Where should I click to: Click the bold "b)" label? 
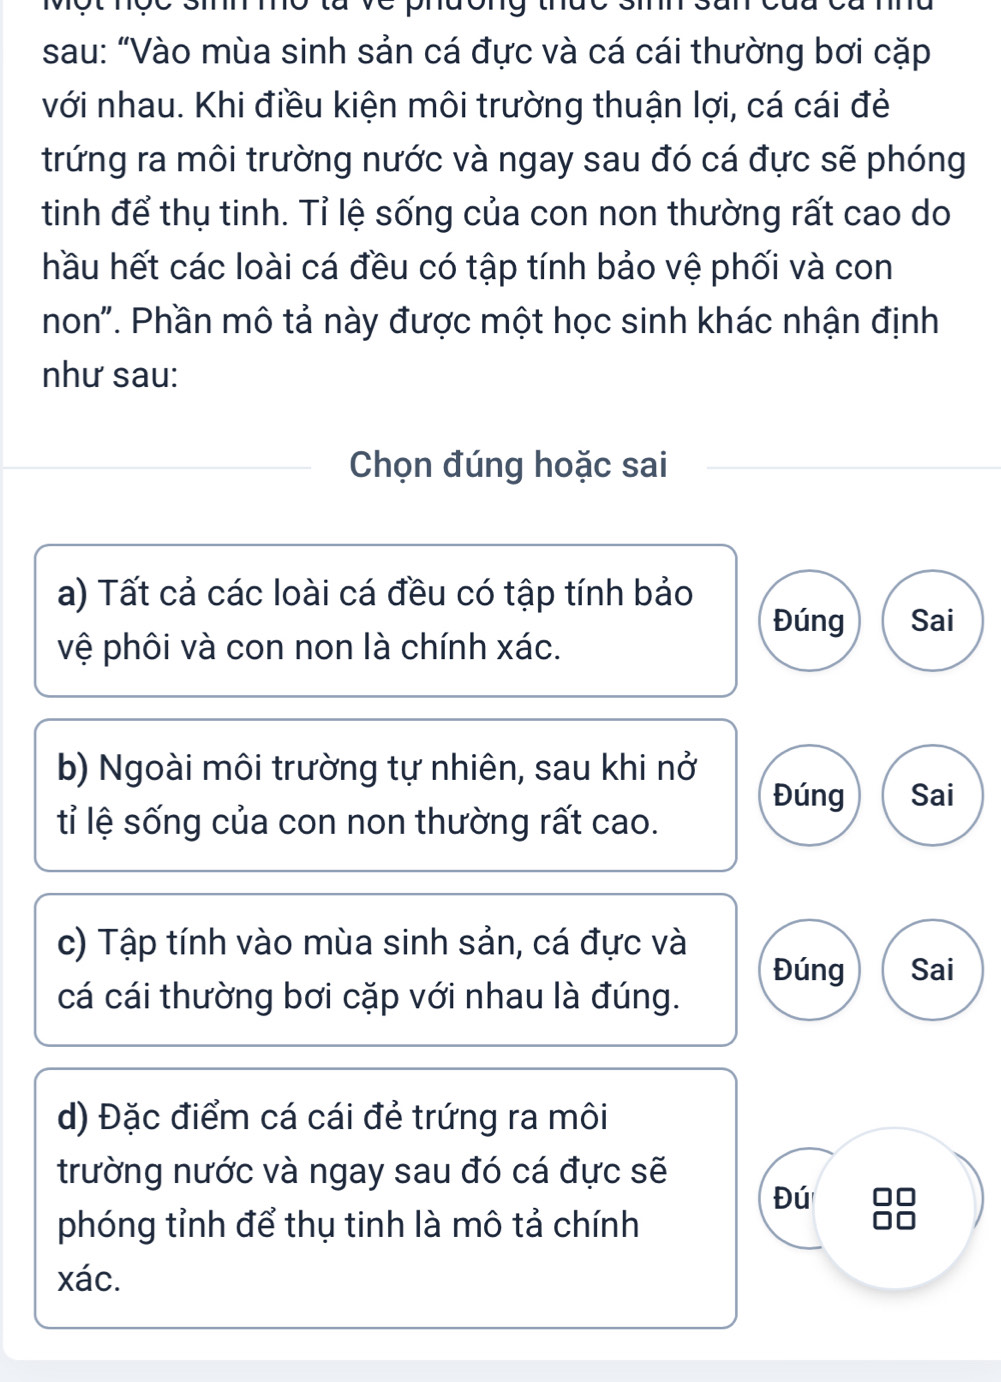click(x=74, y=768)
